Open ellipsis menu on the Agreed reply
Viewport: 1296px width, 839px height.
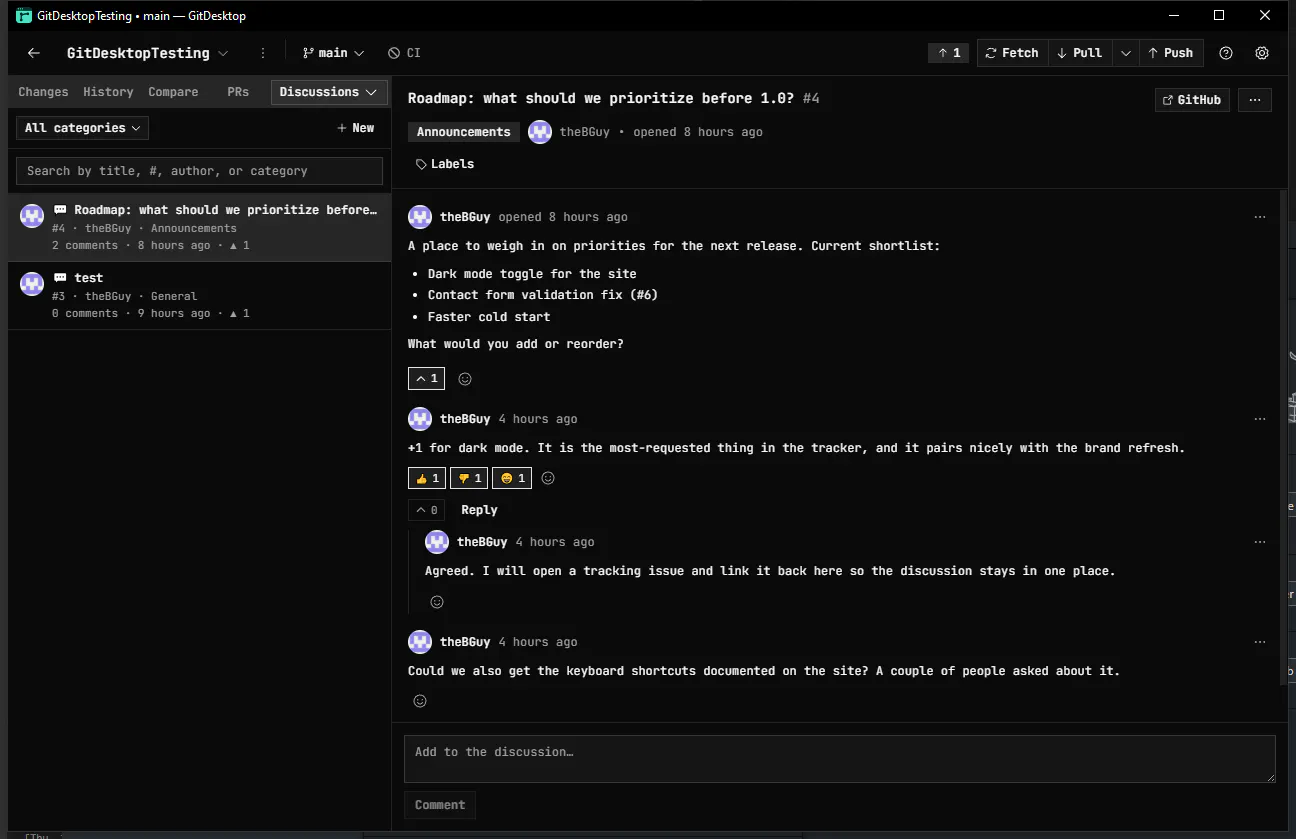point(1260,542)
